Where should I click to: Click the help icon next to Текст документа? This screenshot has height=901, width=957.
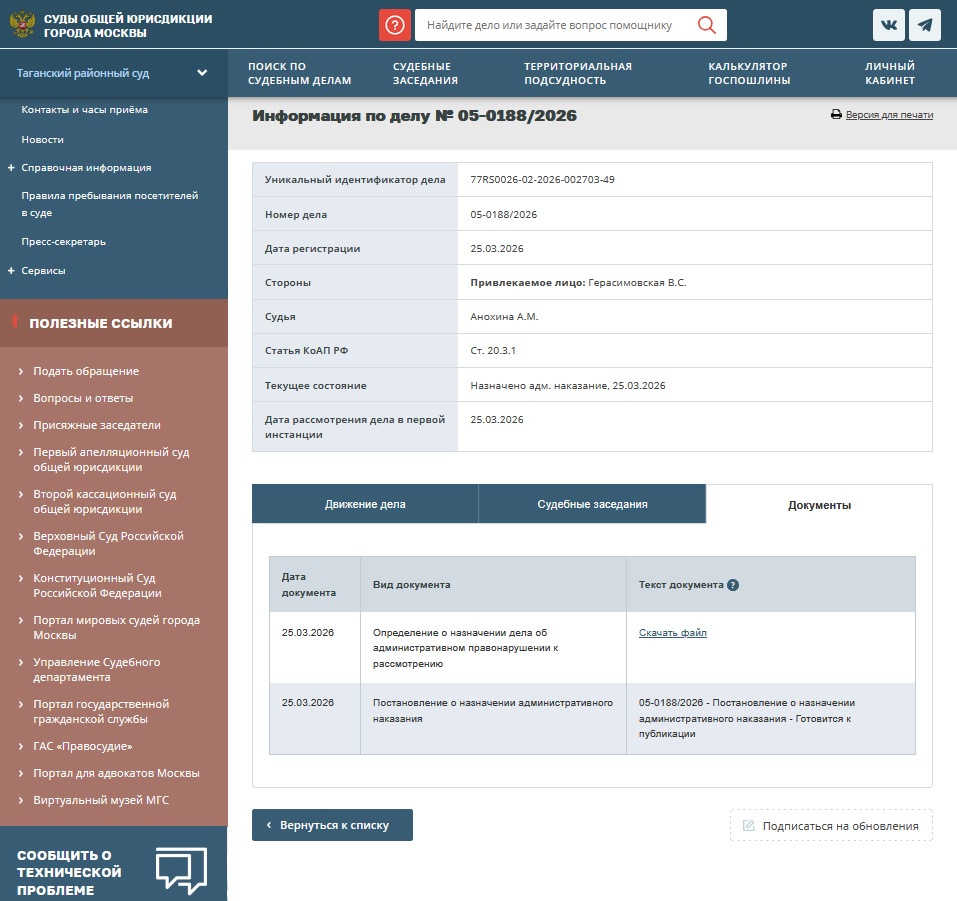pos(733,585)
